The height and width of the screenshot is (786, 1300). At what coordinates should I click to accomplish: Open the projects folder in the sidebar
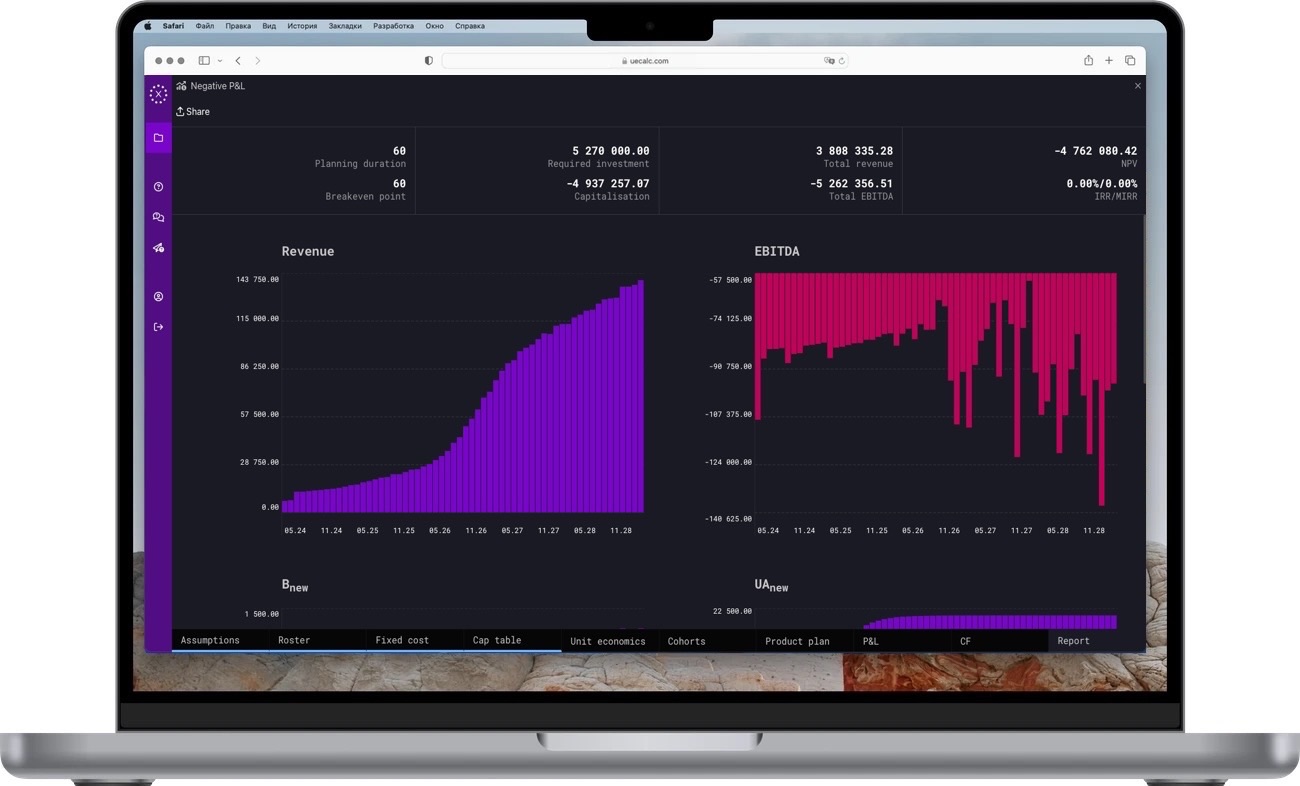tap(158, 138)
